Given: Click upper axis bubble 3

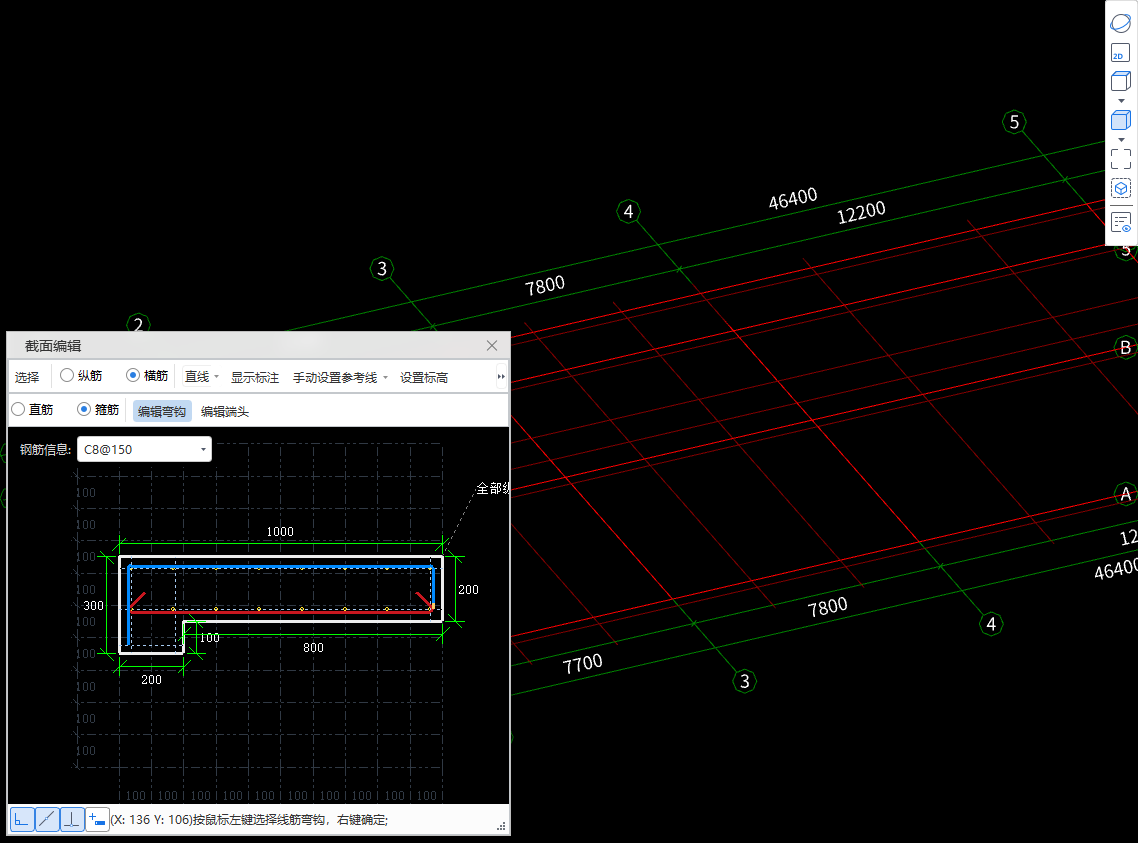Looking at the screenshot, I should (382, 269).
